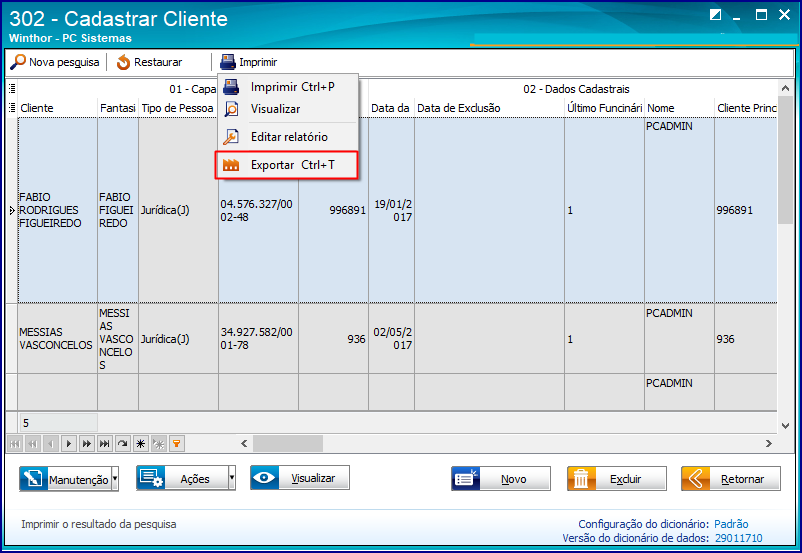Click the Último Funcinári column header
This screenshot has width=802, height=553.
pos(604,108)
